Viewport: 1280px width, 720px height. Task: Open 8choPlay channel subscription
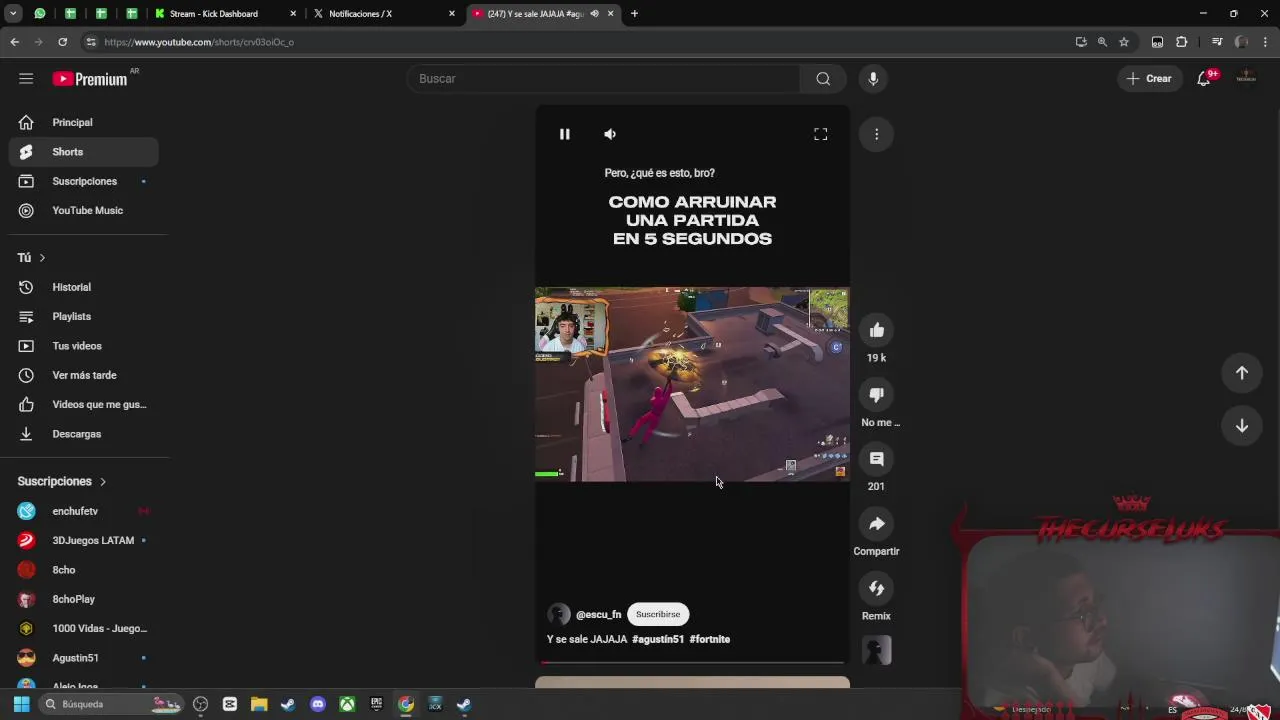(84, 599)
